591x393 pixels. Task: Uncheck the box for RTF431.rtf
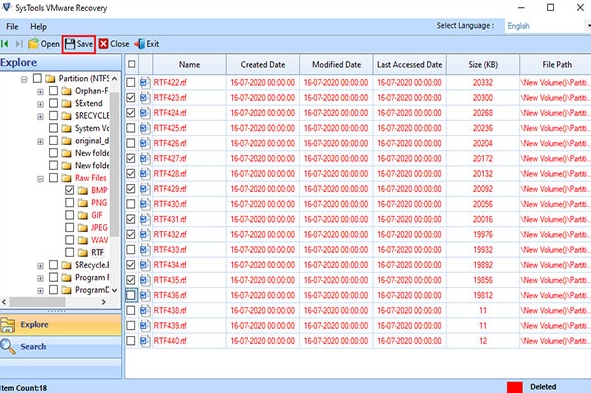pos(131,219)
